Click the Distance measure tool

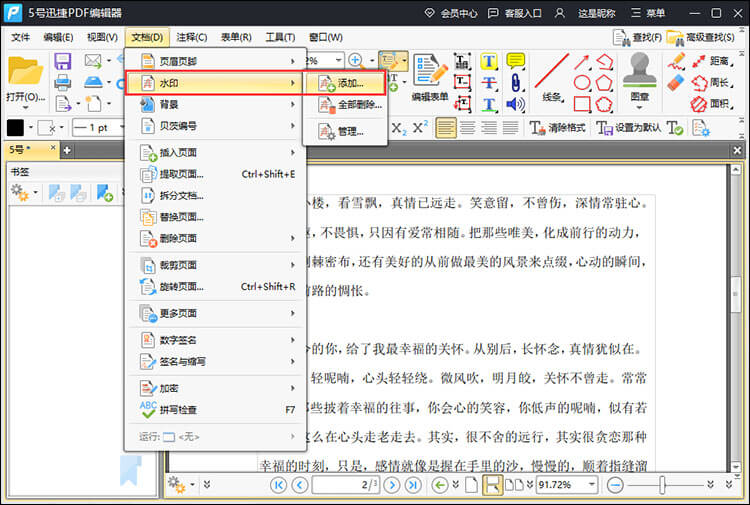713,61
